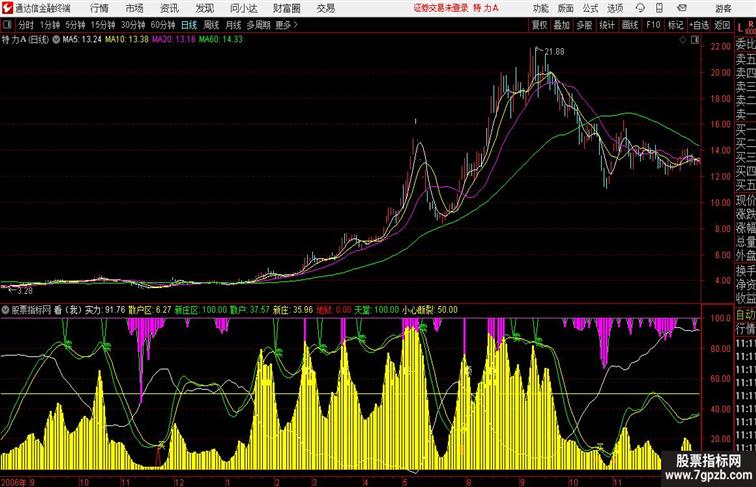Click the MA10: 13.38 value
The image size is (756, 487).
(127, 40)
